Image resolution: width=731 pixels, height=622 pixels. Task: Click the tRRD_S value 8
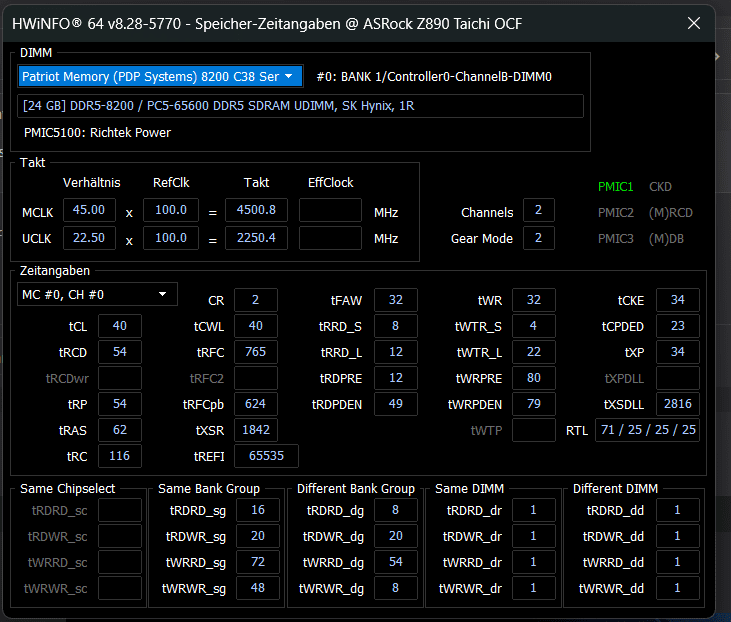click(396, 326)
